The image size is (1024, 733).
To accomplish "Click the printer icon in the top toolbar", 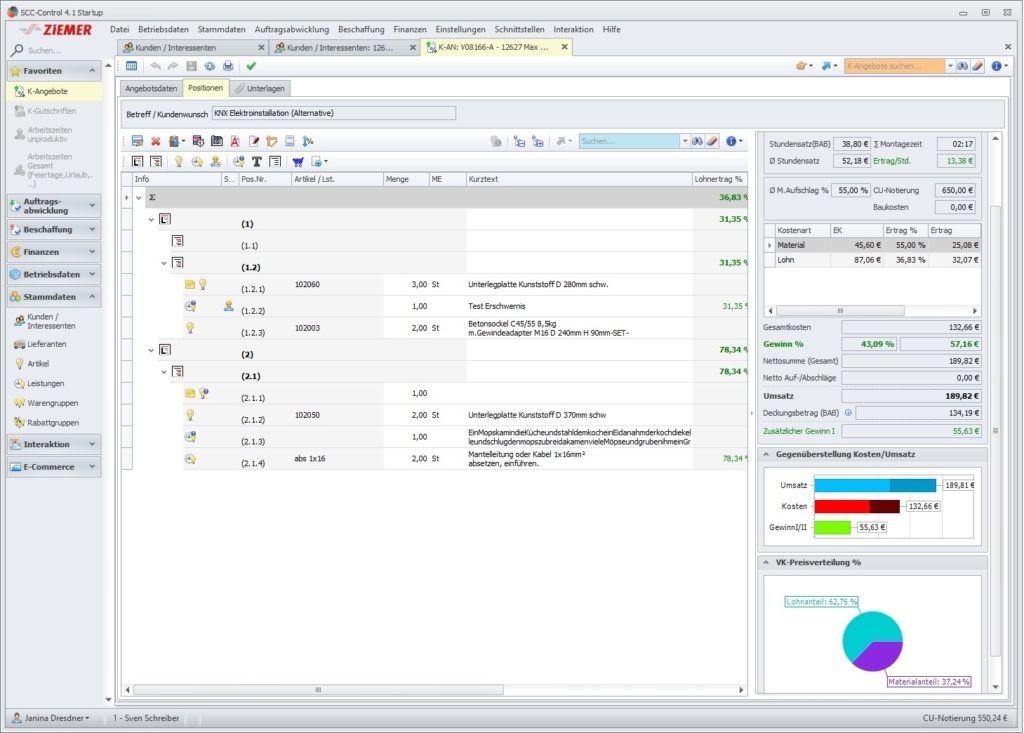I will pos(228,66).
